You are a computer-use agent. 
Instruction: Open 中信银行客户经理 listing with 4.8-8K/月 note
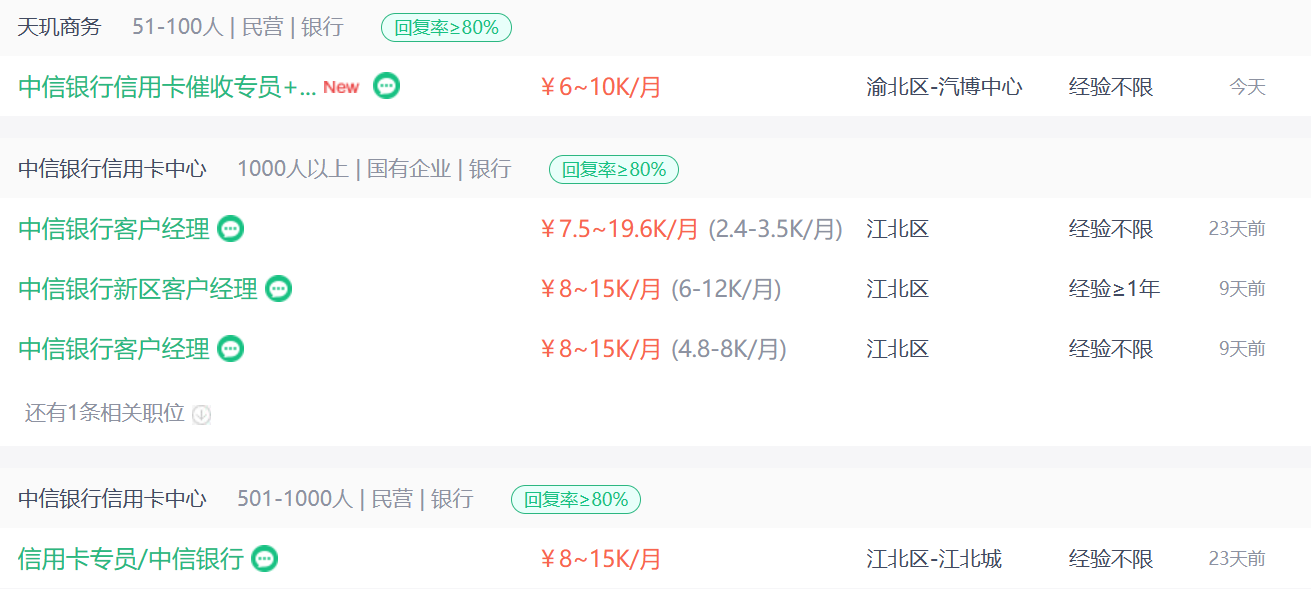click(114, 349)
